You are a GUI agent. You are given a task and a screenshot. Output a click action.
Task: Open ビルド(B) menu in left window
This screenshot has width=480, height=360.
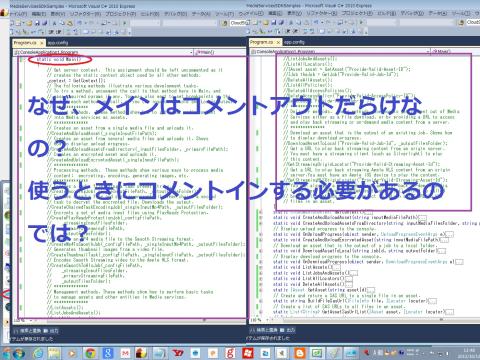point(150,14)
